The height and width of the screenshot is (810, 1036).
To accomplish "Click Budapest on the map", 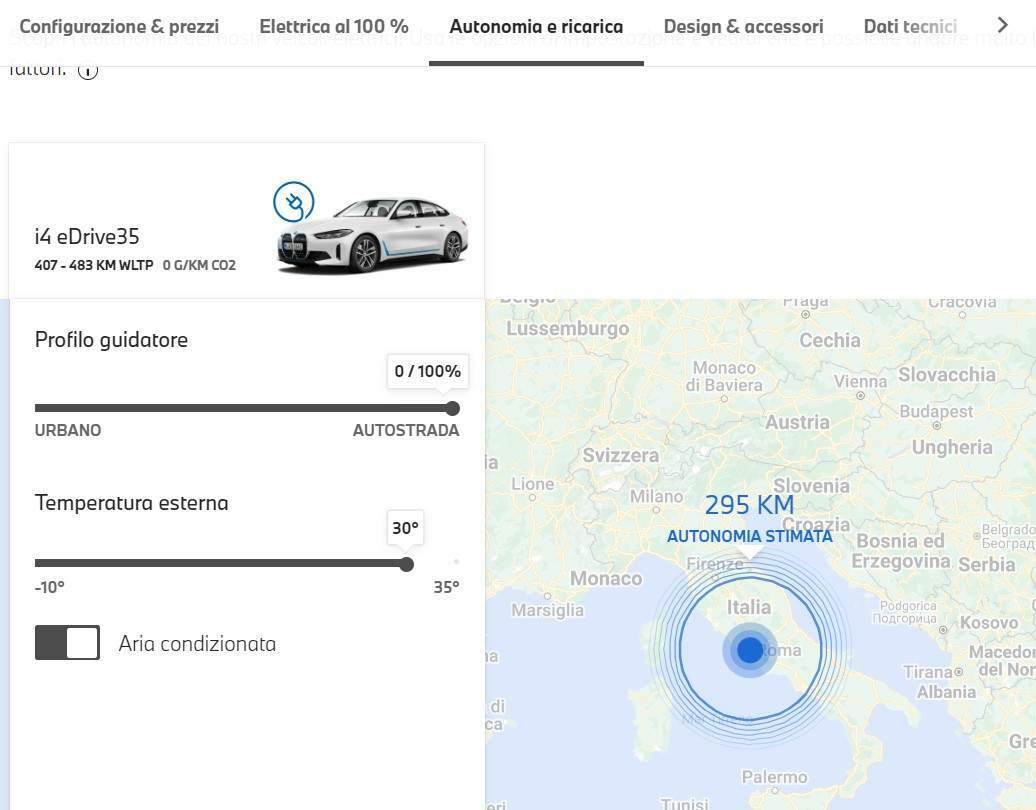I will tap(936, 412).
